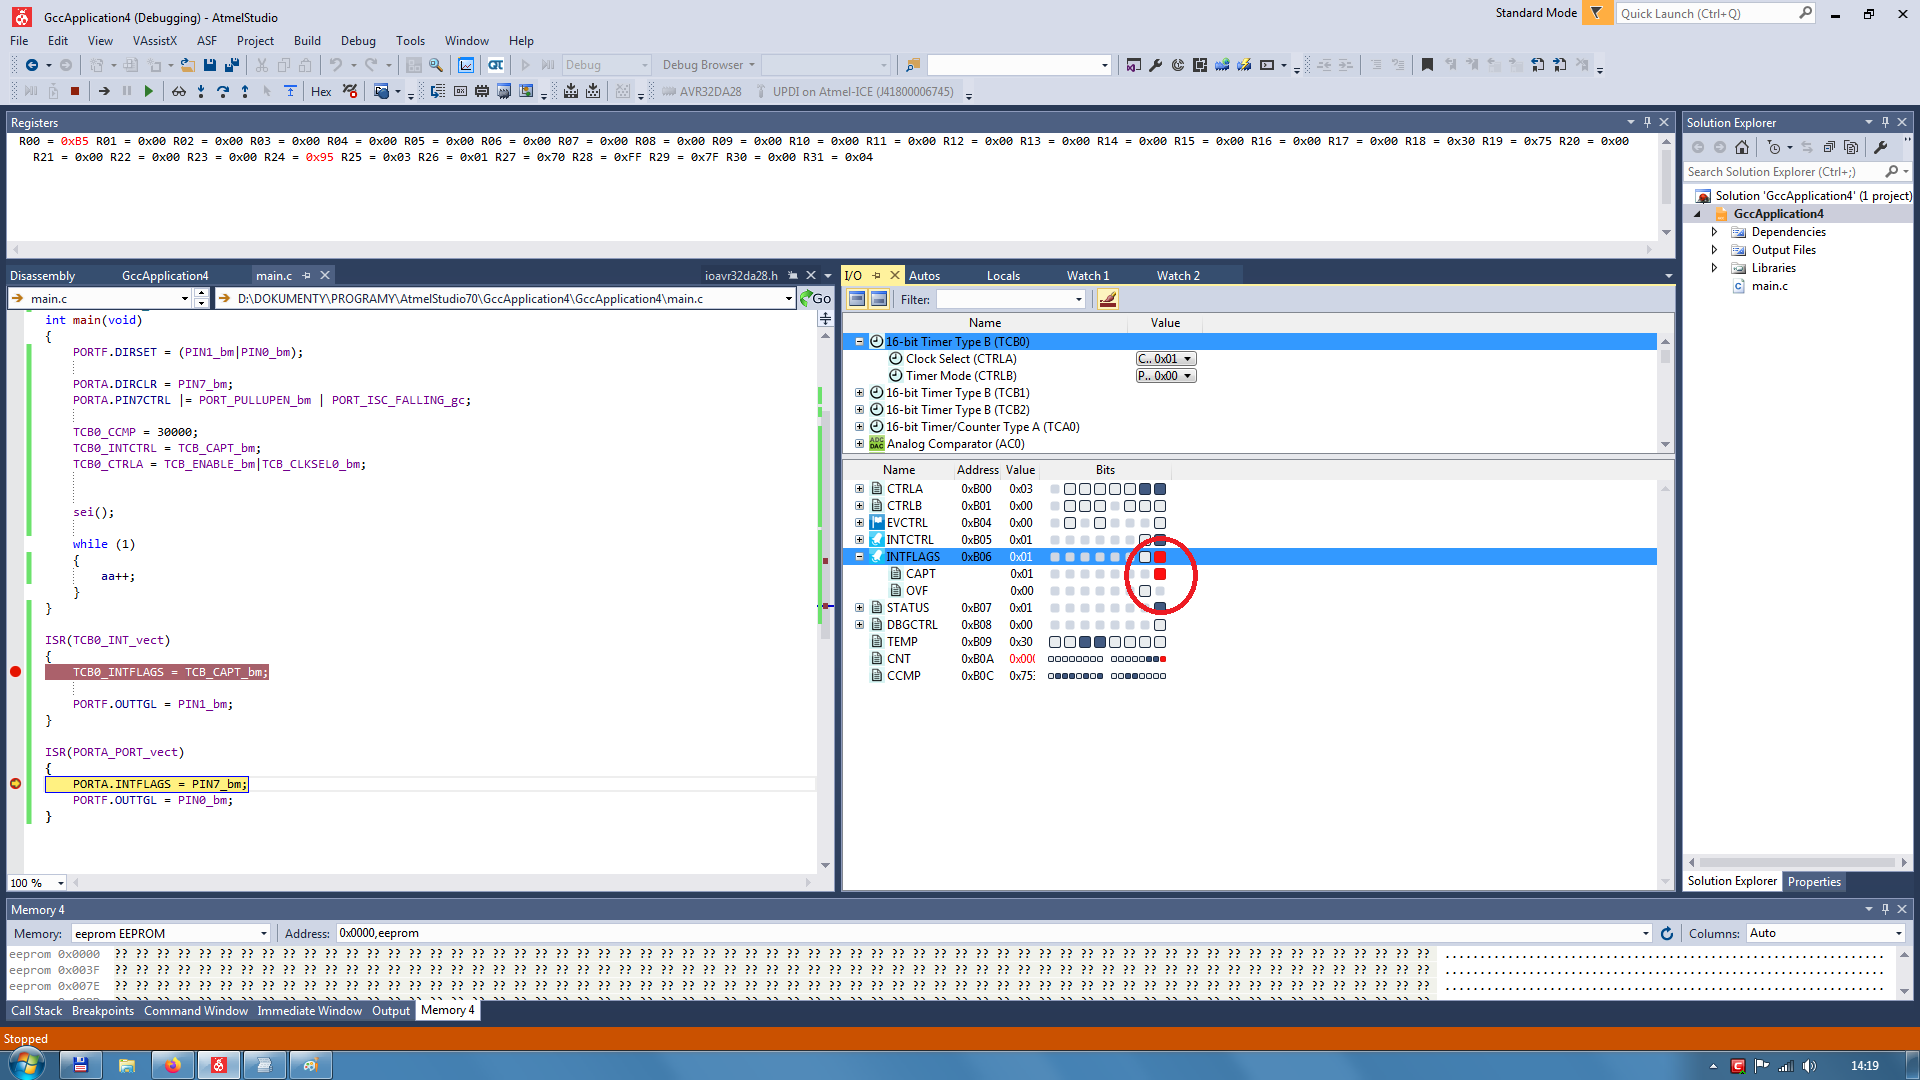This screenshot has height=1080, width=1920.
Task: Expand the Dependencies tree node
Action: pyautogui.click(x=1714, y=232)
